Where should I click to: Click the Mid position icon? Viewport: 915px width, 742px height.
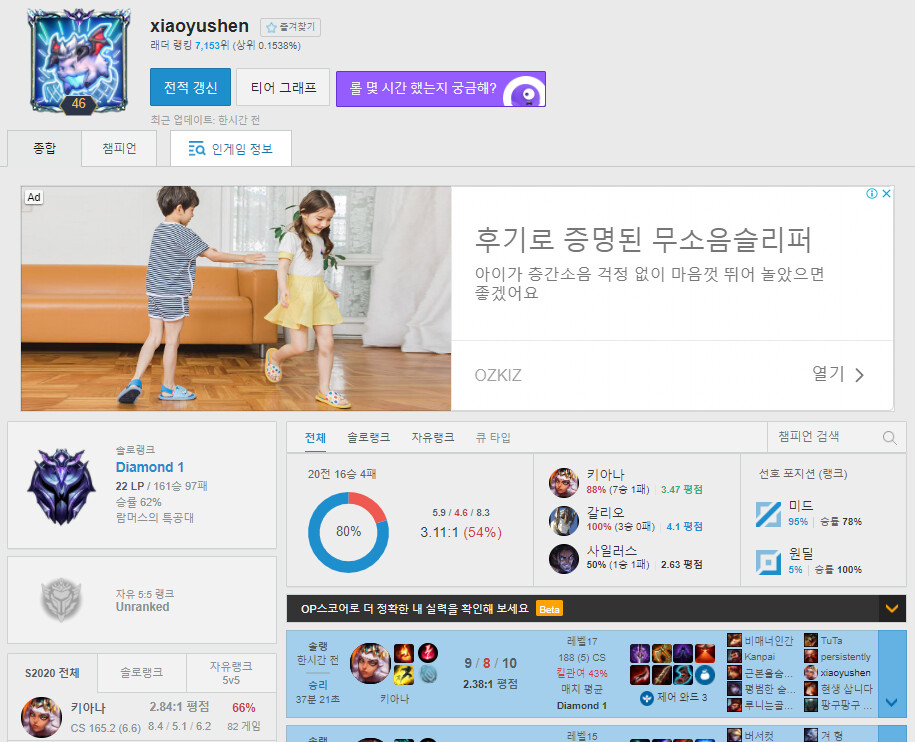click(768, 514)
